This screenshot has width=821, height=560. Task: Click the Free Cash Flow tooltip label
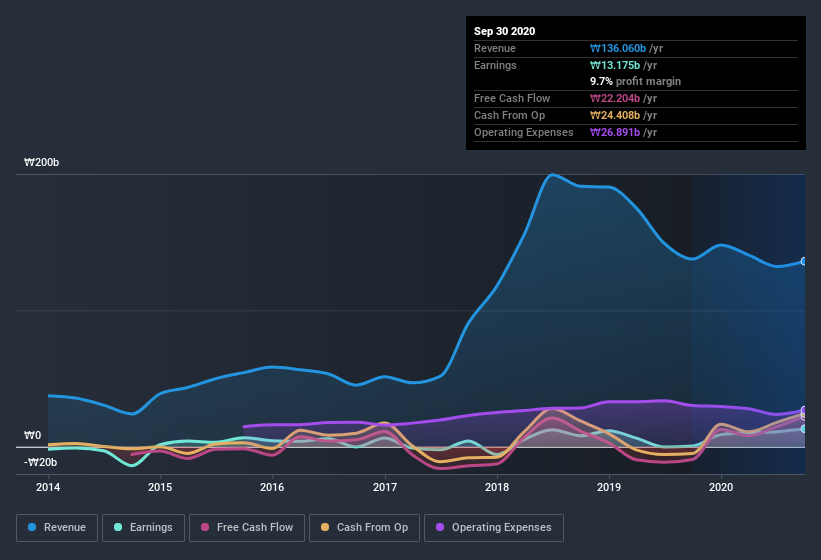tap(512, 98)
